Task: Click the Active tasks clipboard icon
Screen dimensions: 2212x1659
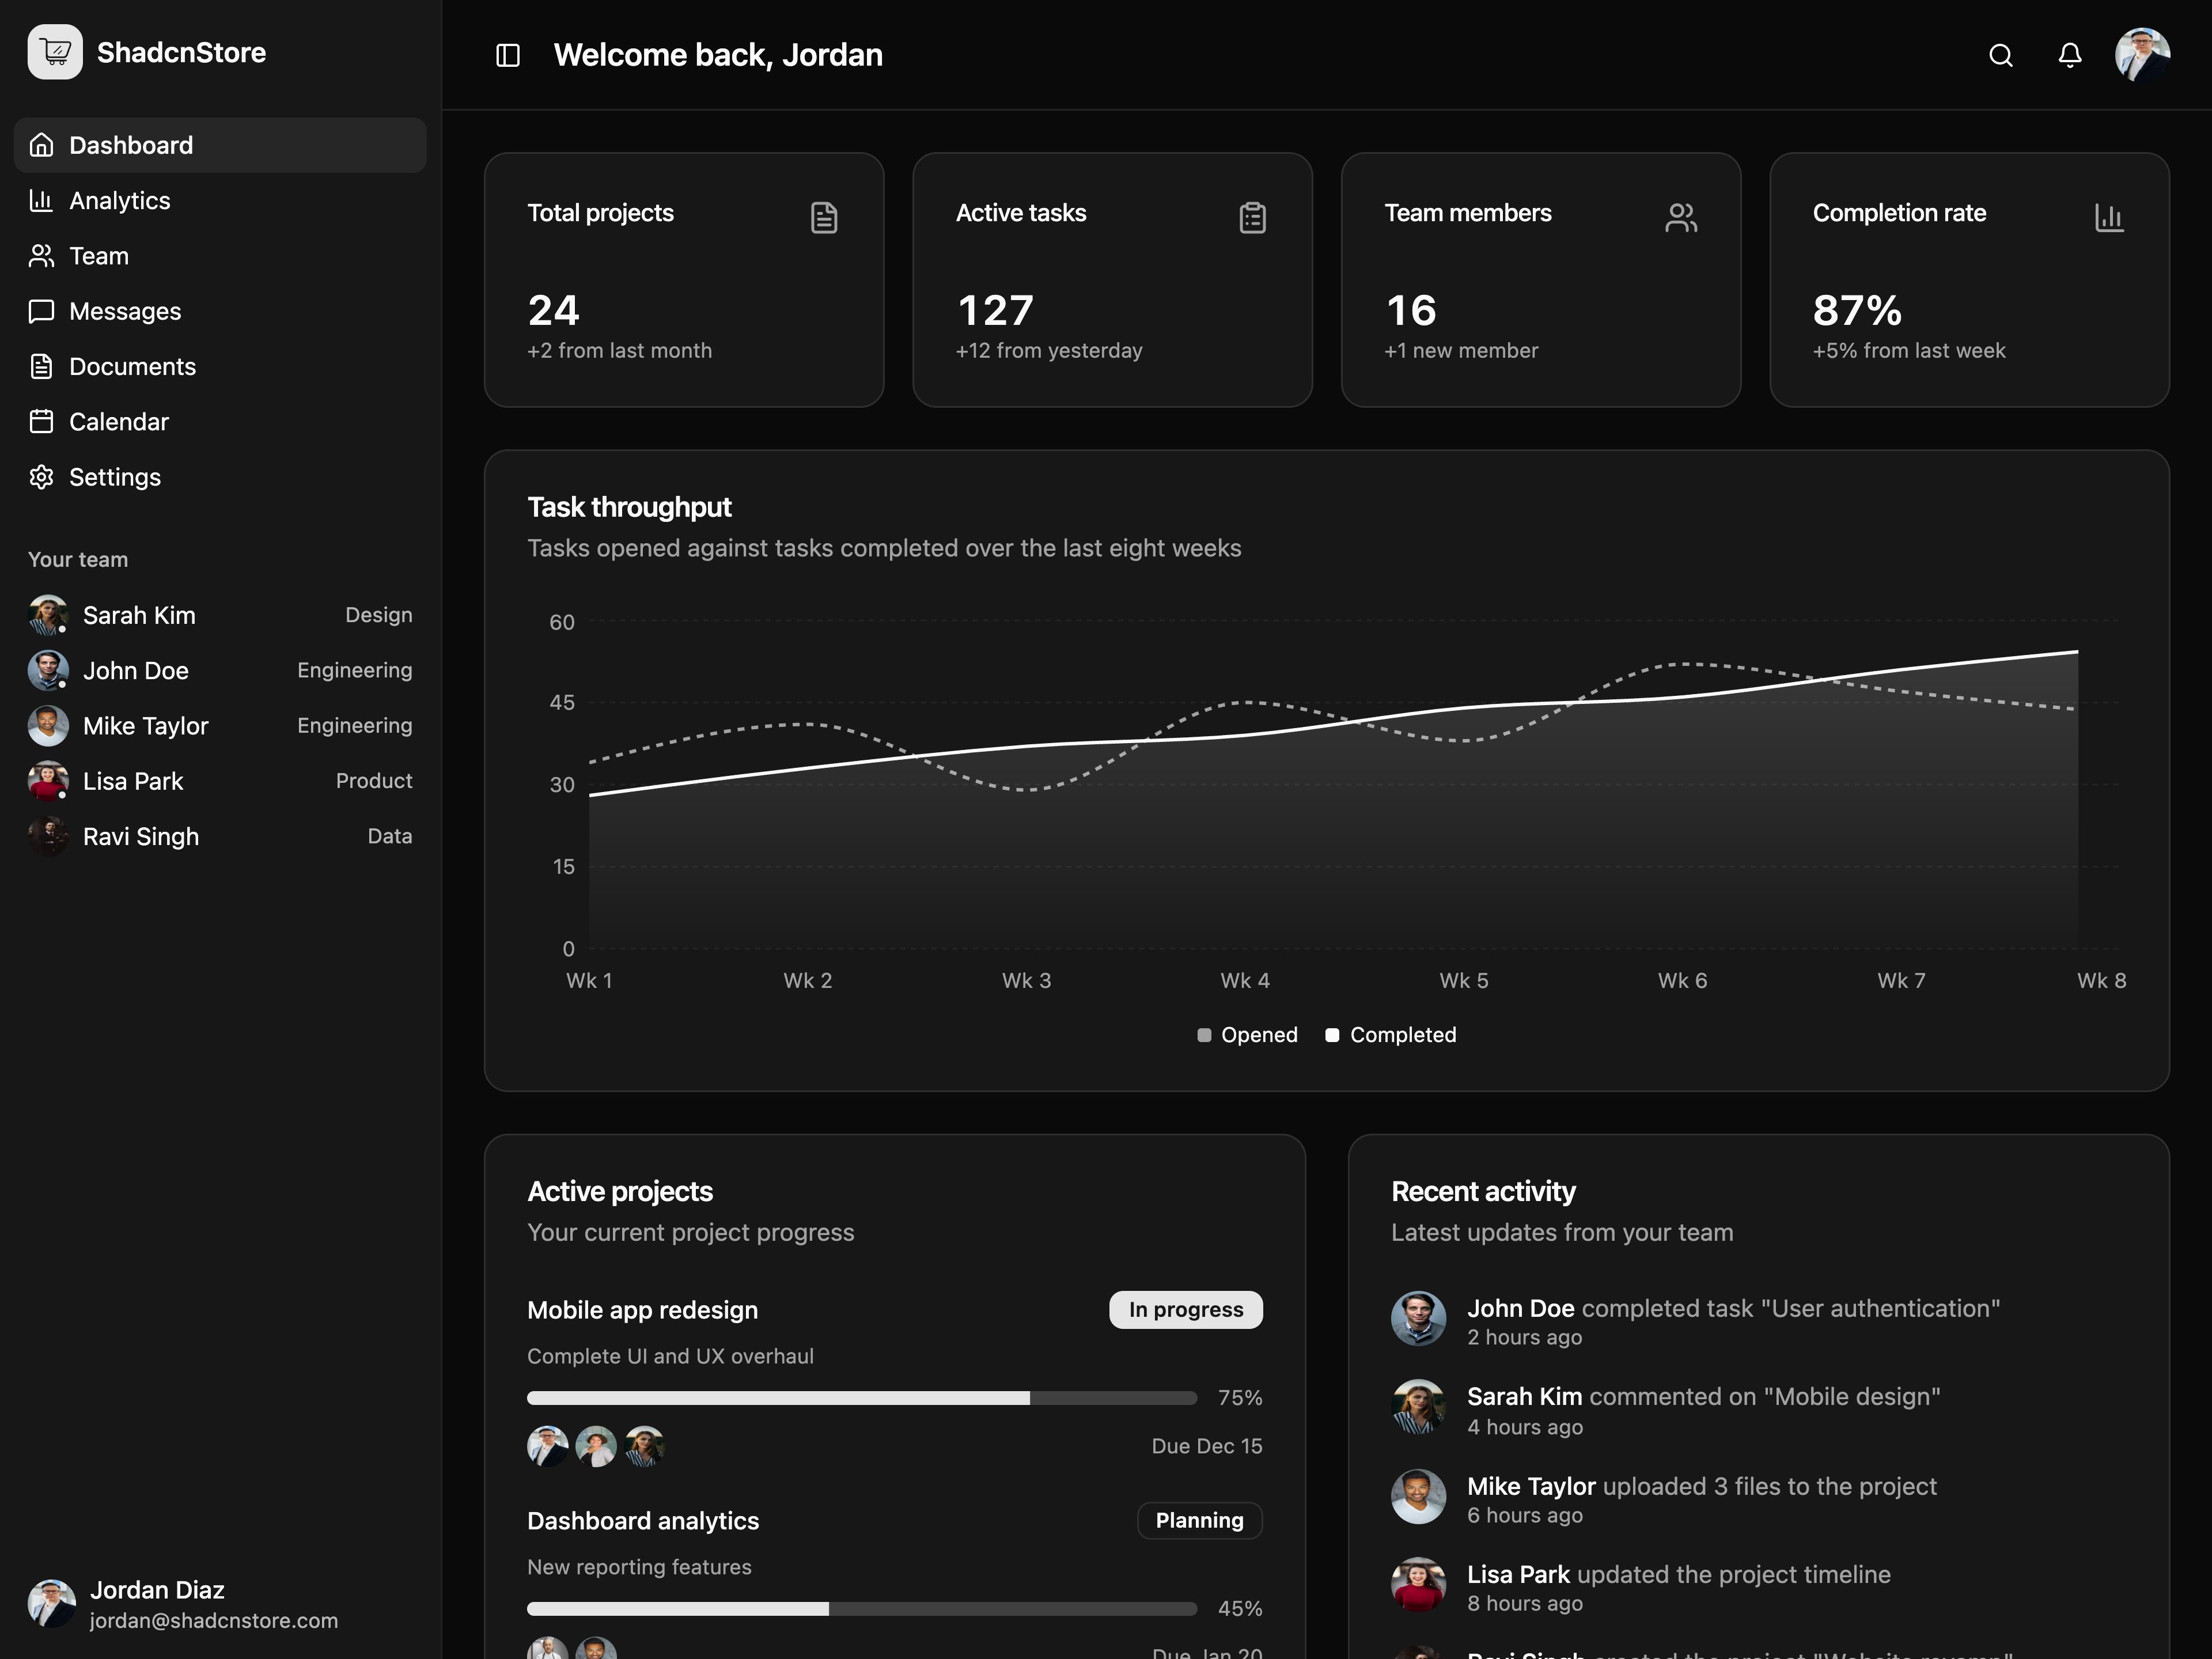Action: [1253, 217]
